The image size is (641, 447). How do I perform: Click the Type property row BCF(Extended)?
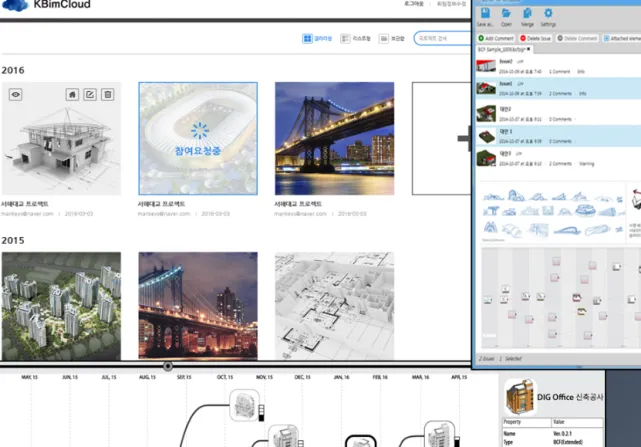(x=553, y=442)
